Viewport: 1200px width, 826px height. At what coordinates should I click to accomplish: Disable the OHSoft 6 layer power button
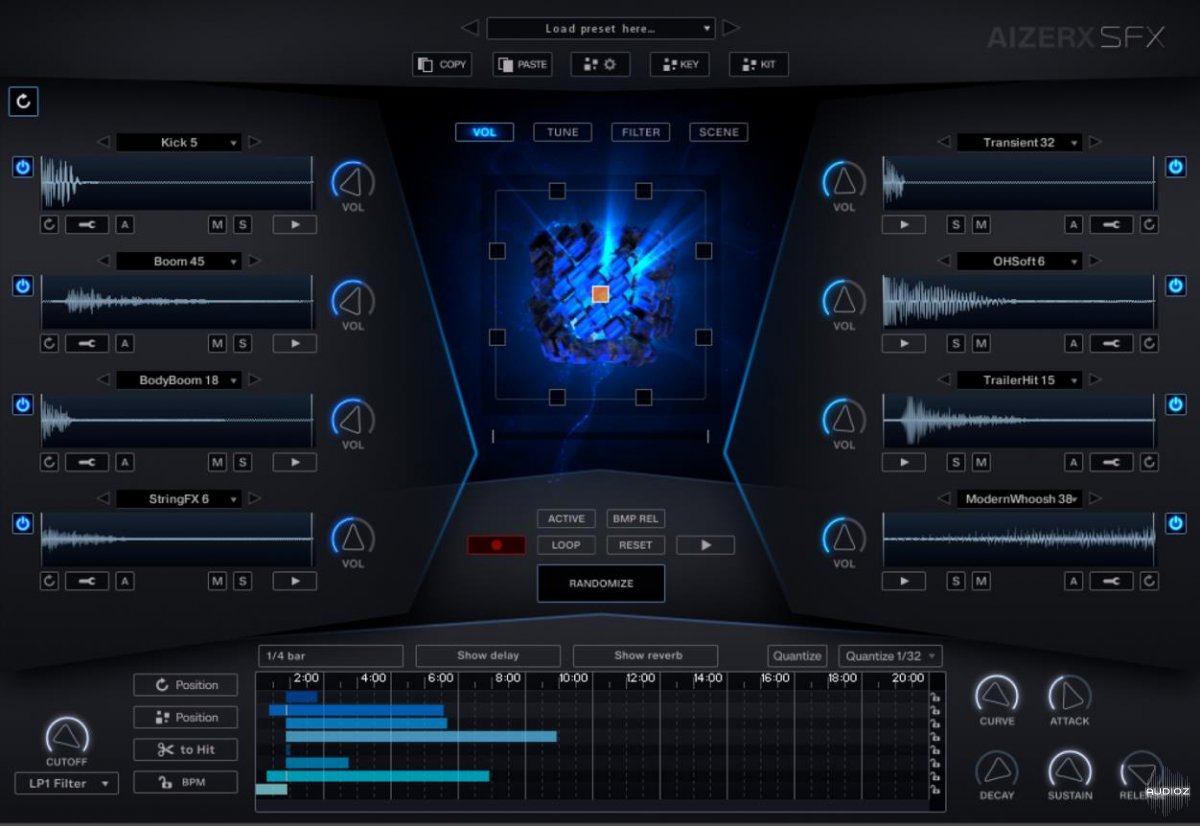(x=1176, y=286)
